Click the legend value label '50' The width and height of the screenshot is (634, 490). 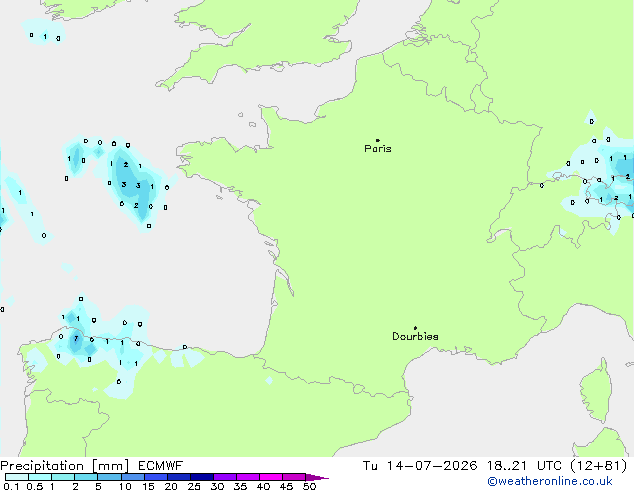309,486
